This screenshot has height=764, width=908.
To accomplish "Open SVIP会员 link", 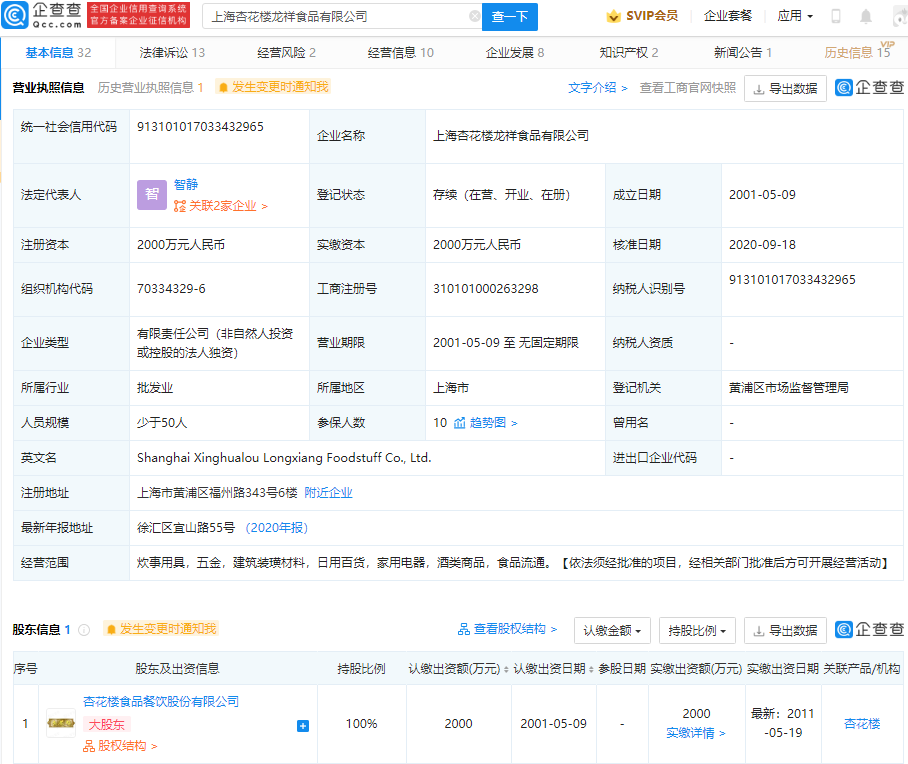I will (x=652, y=16).
